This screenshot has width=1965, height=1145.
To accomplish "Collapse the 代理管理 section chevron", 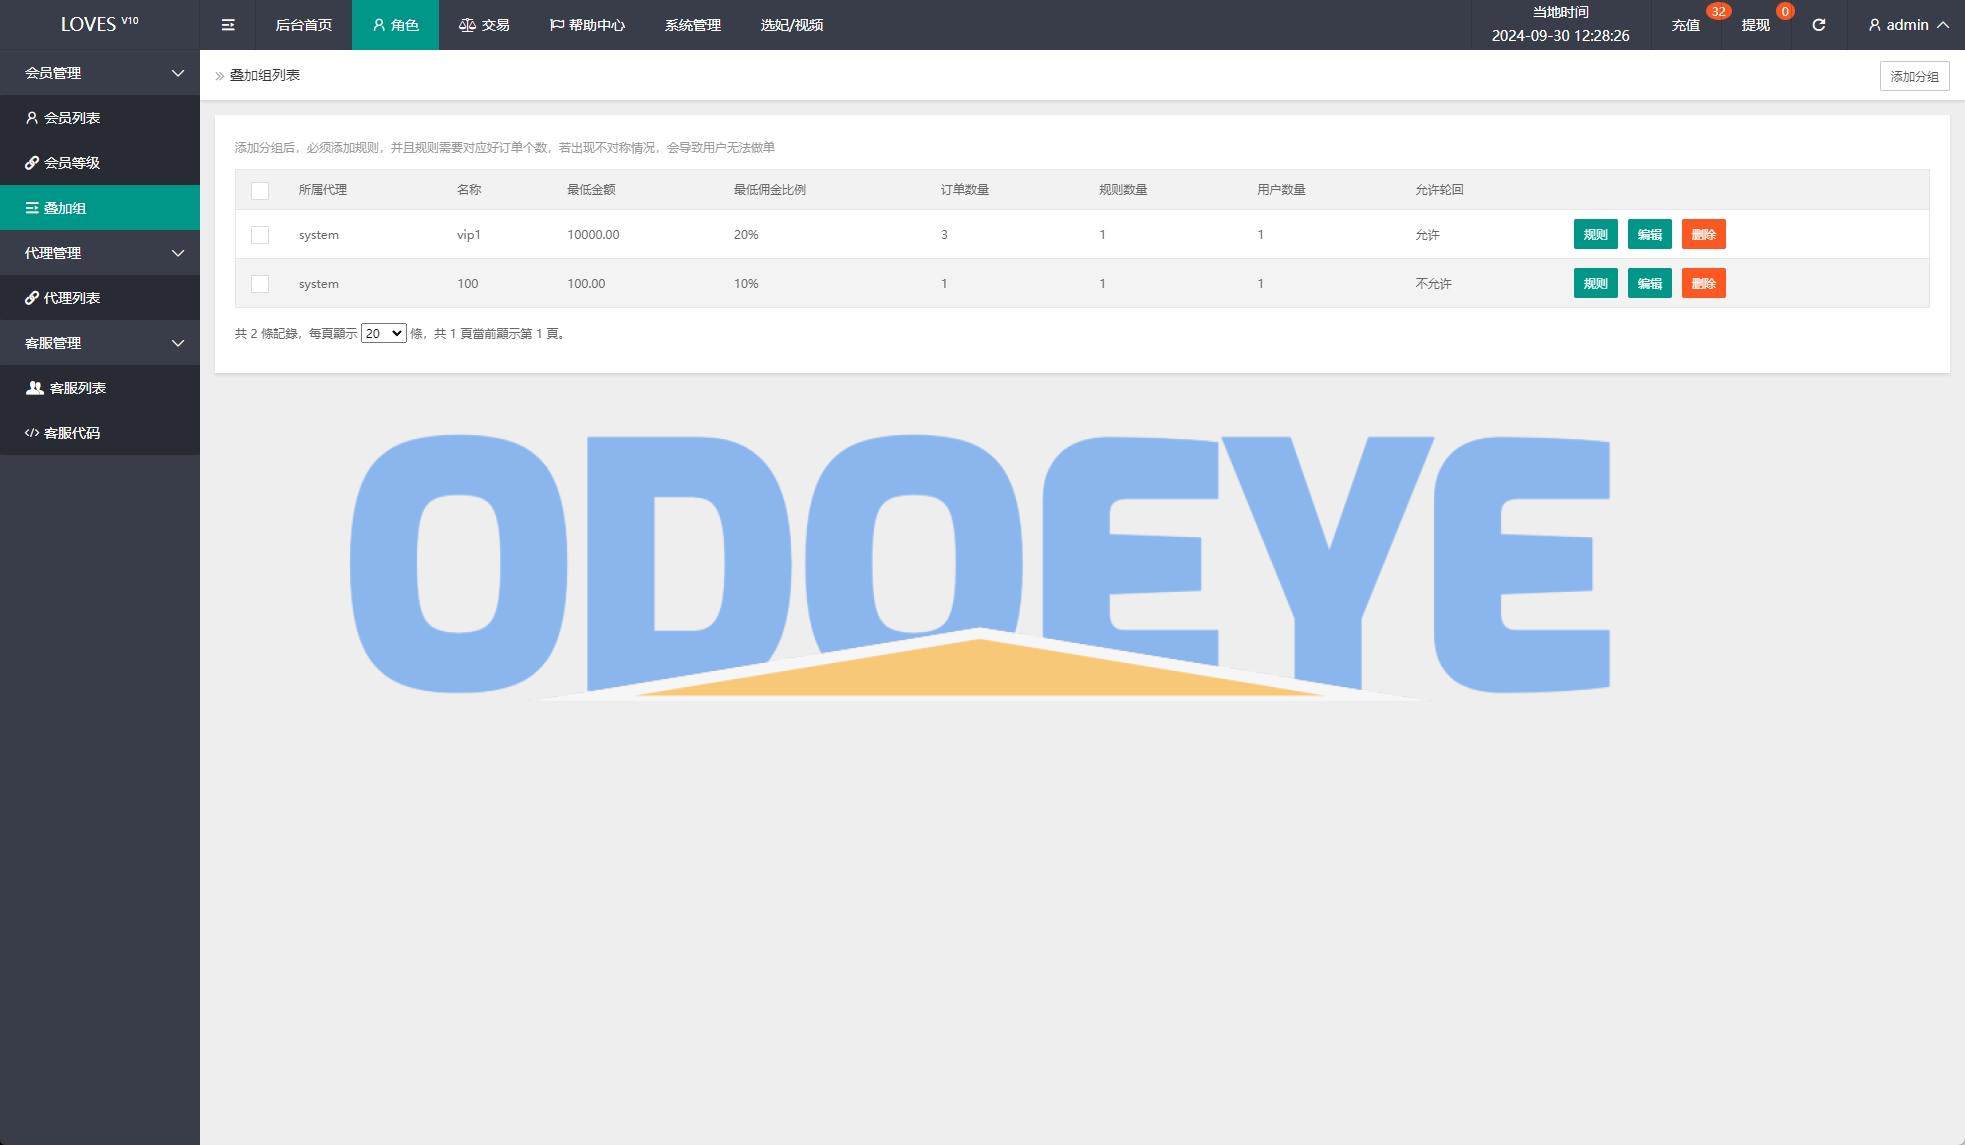I will pos(178,253).
